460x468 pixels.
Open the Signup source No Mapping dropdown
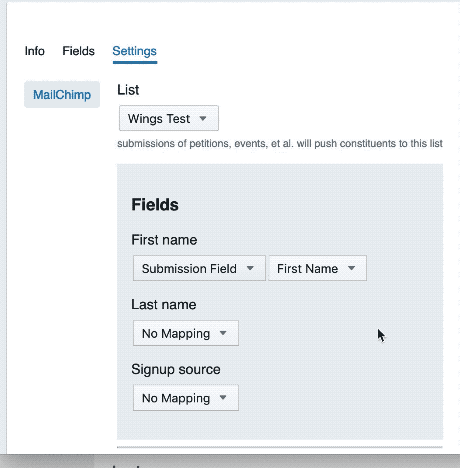point(186,398)
